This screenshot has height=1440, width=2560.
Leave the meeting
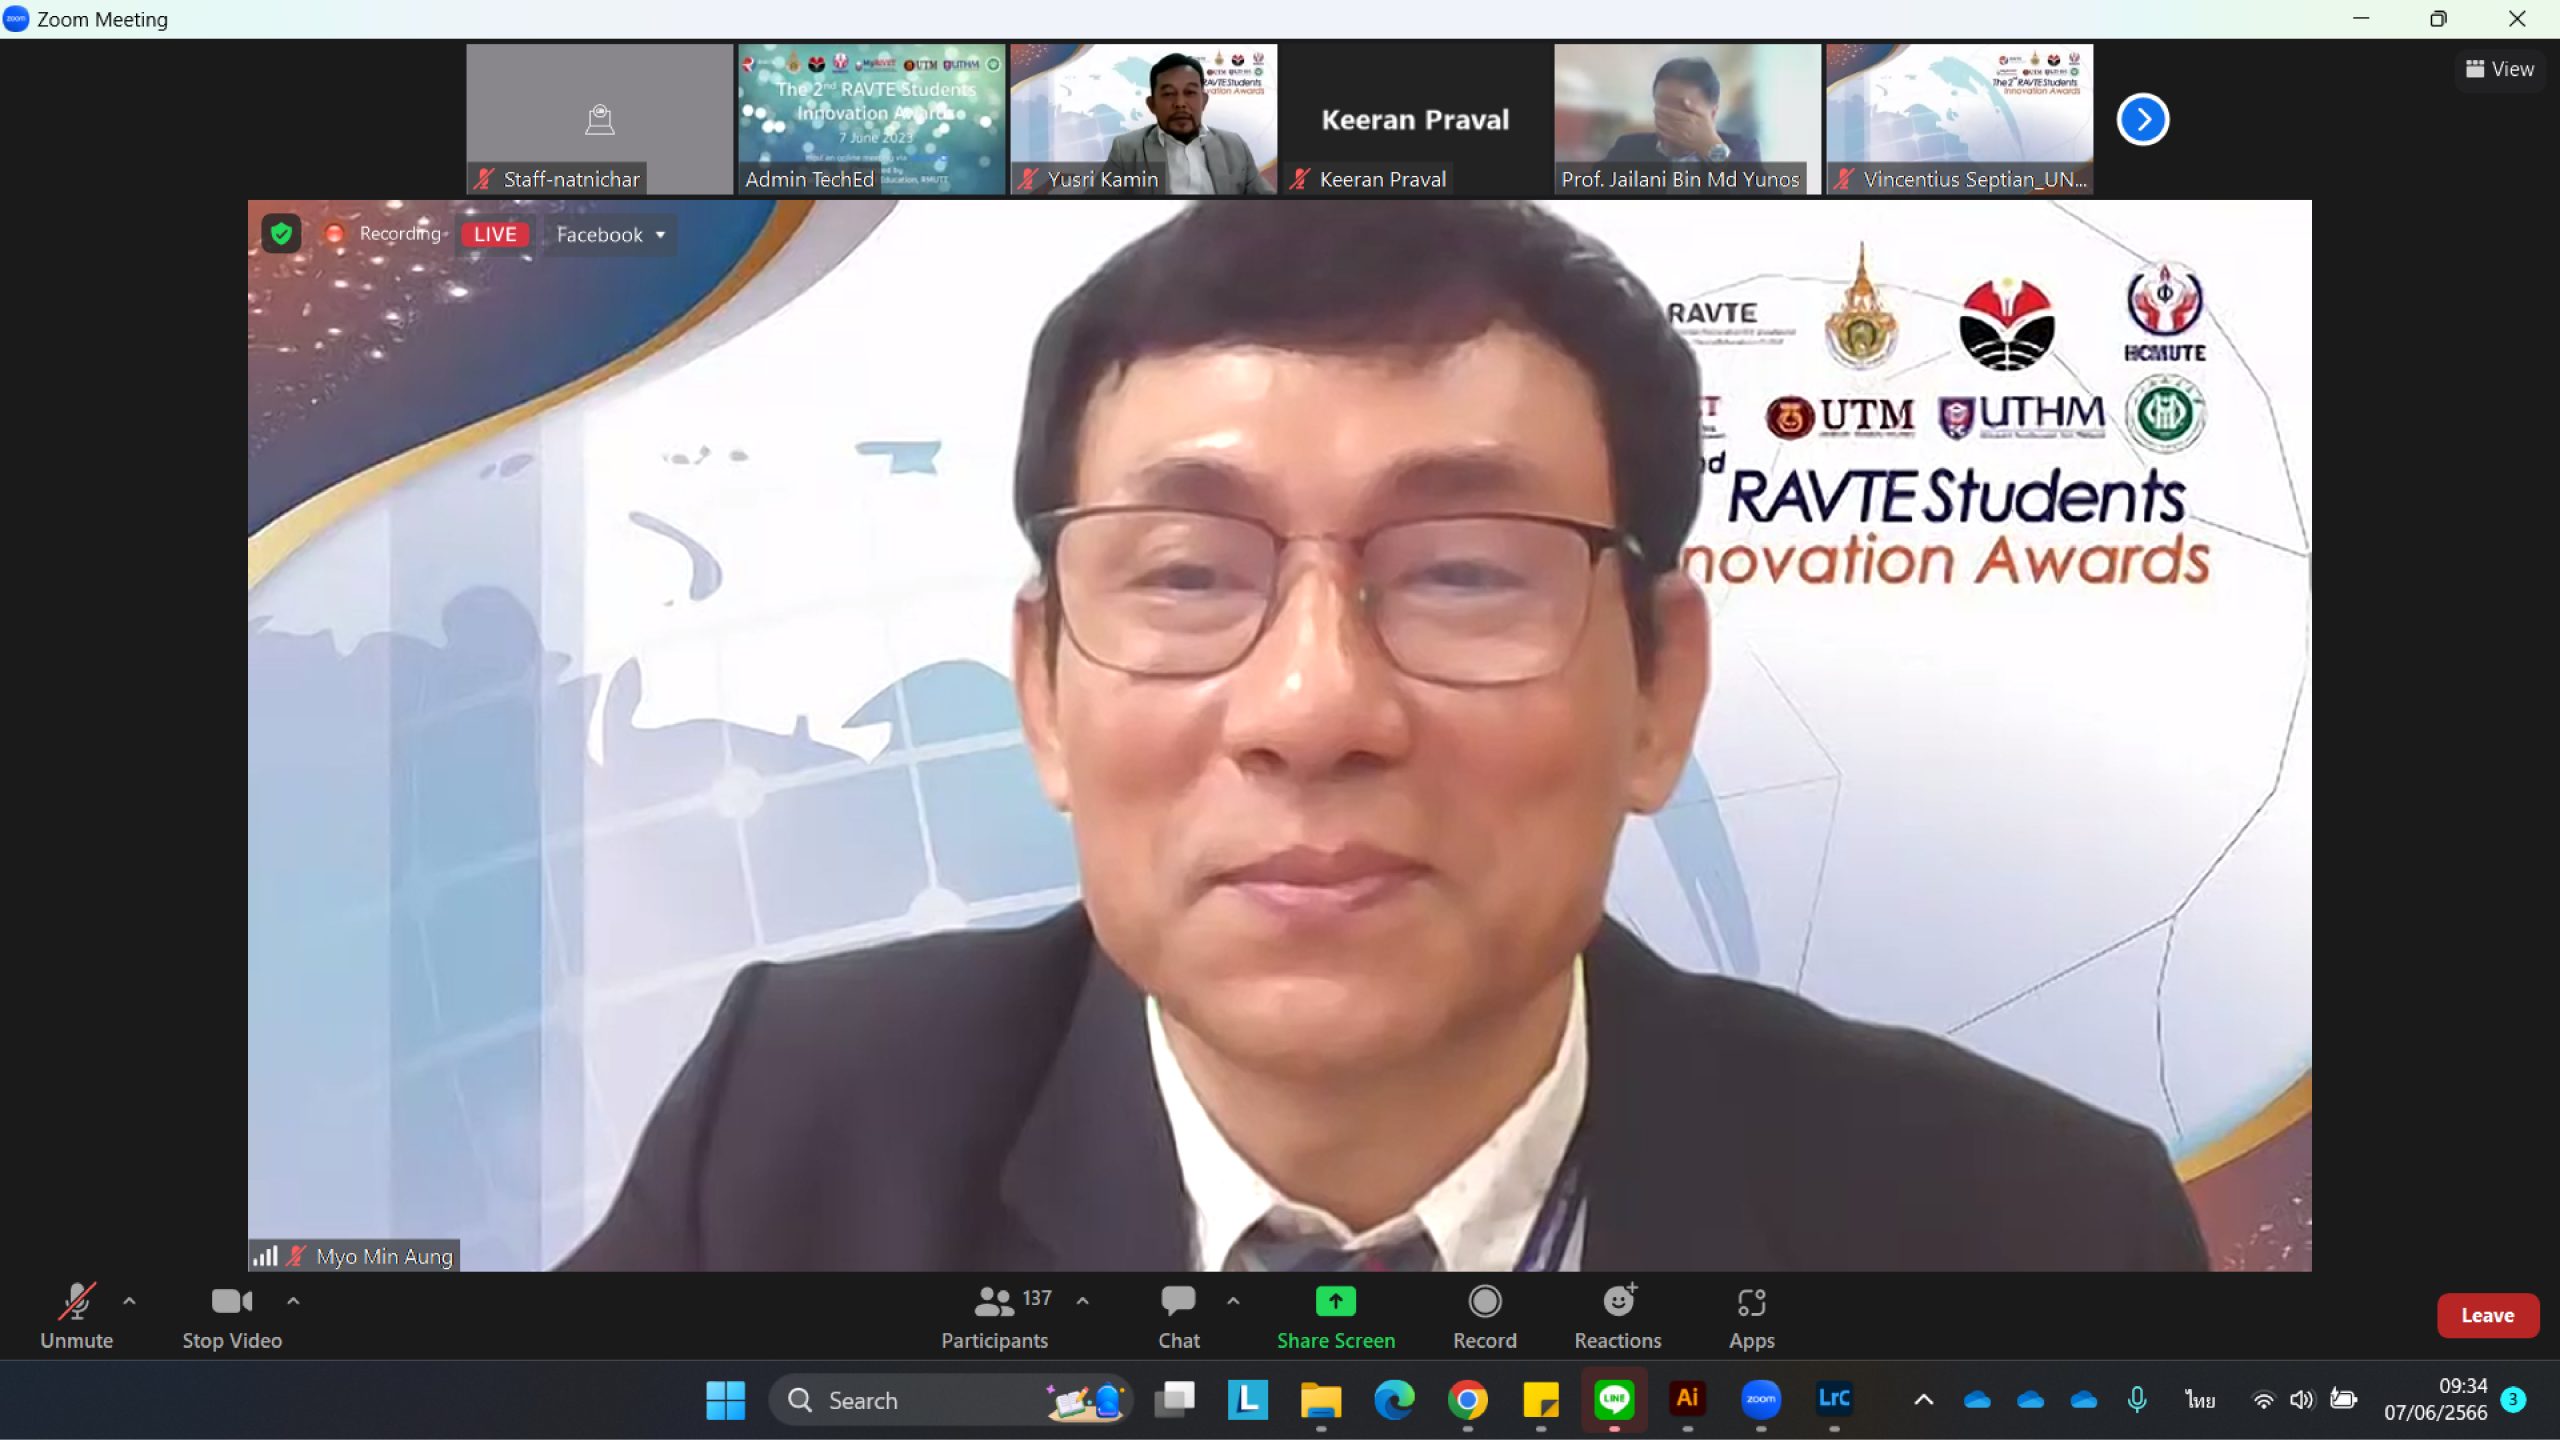pos(2488,1316)
